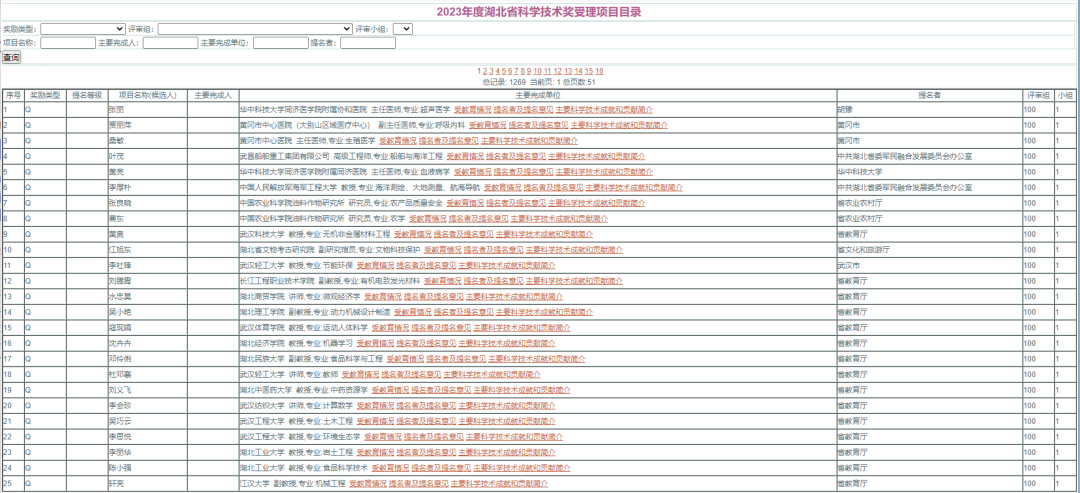
Task: Click the 项目名称(候选人) column header
Action: click(x=147, y=95)
